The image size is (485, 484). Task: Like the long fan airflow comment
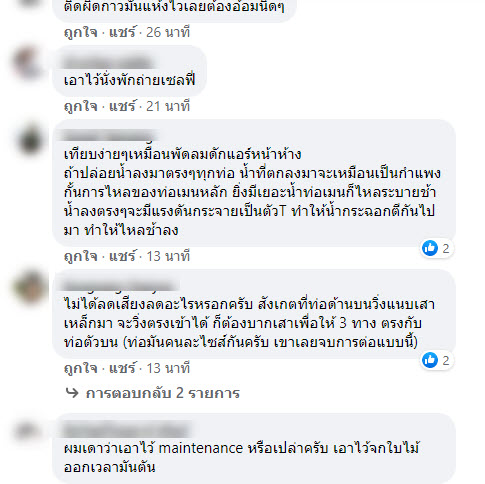(80, 256)
